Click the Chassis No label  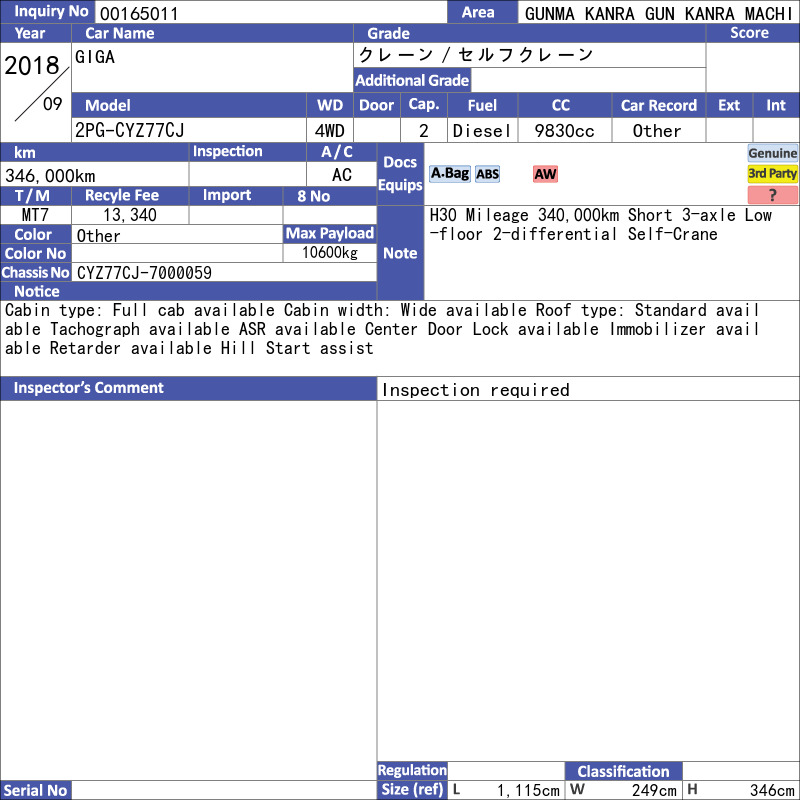36,272
